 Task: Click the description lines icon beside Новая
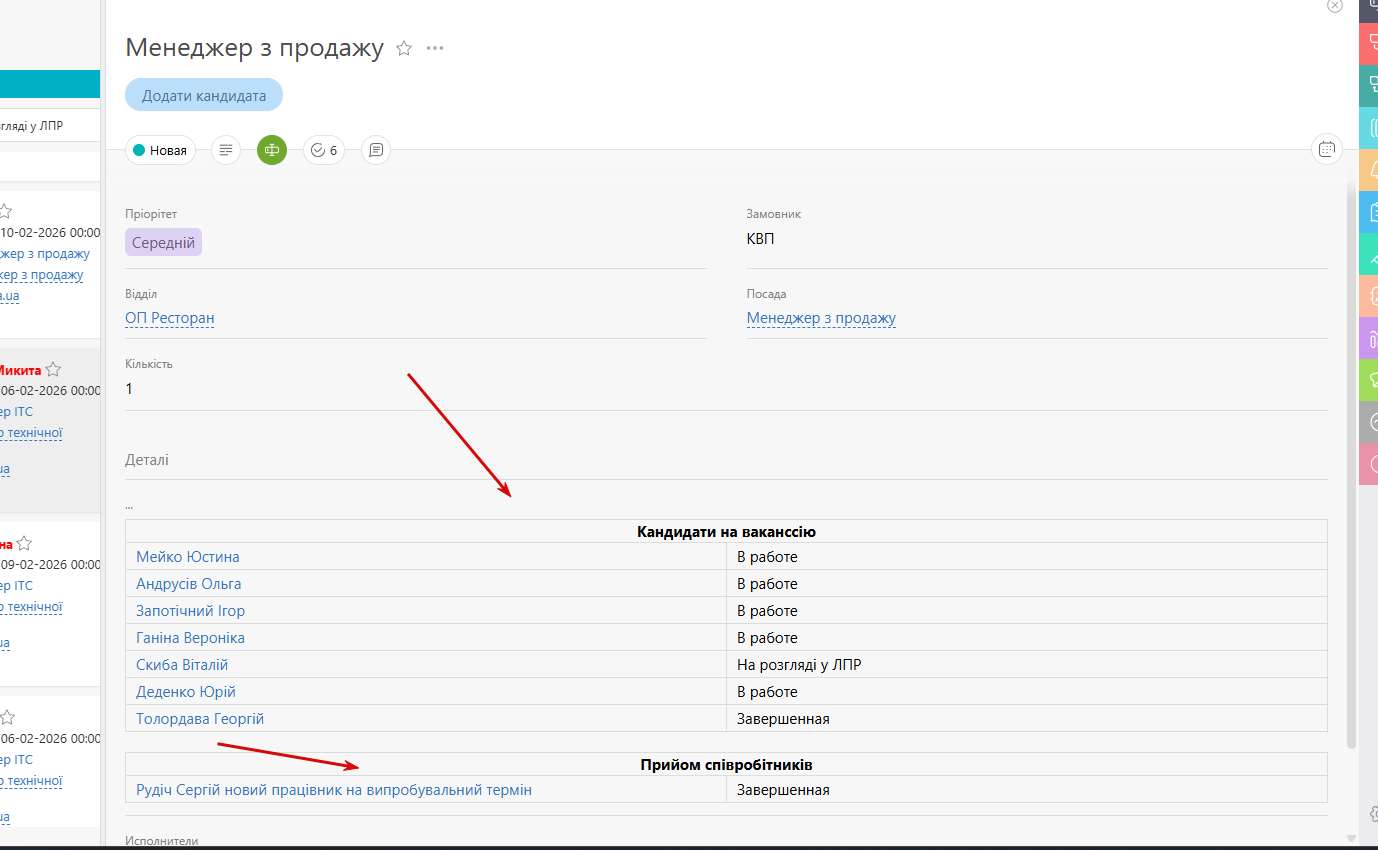pos(227,150)
